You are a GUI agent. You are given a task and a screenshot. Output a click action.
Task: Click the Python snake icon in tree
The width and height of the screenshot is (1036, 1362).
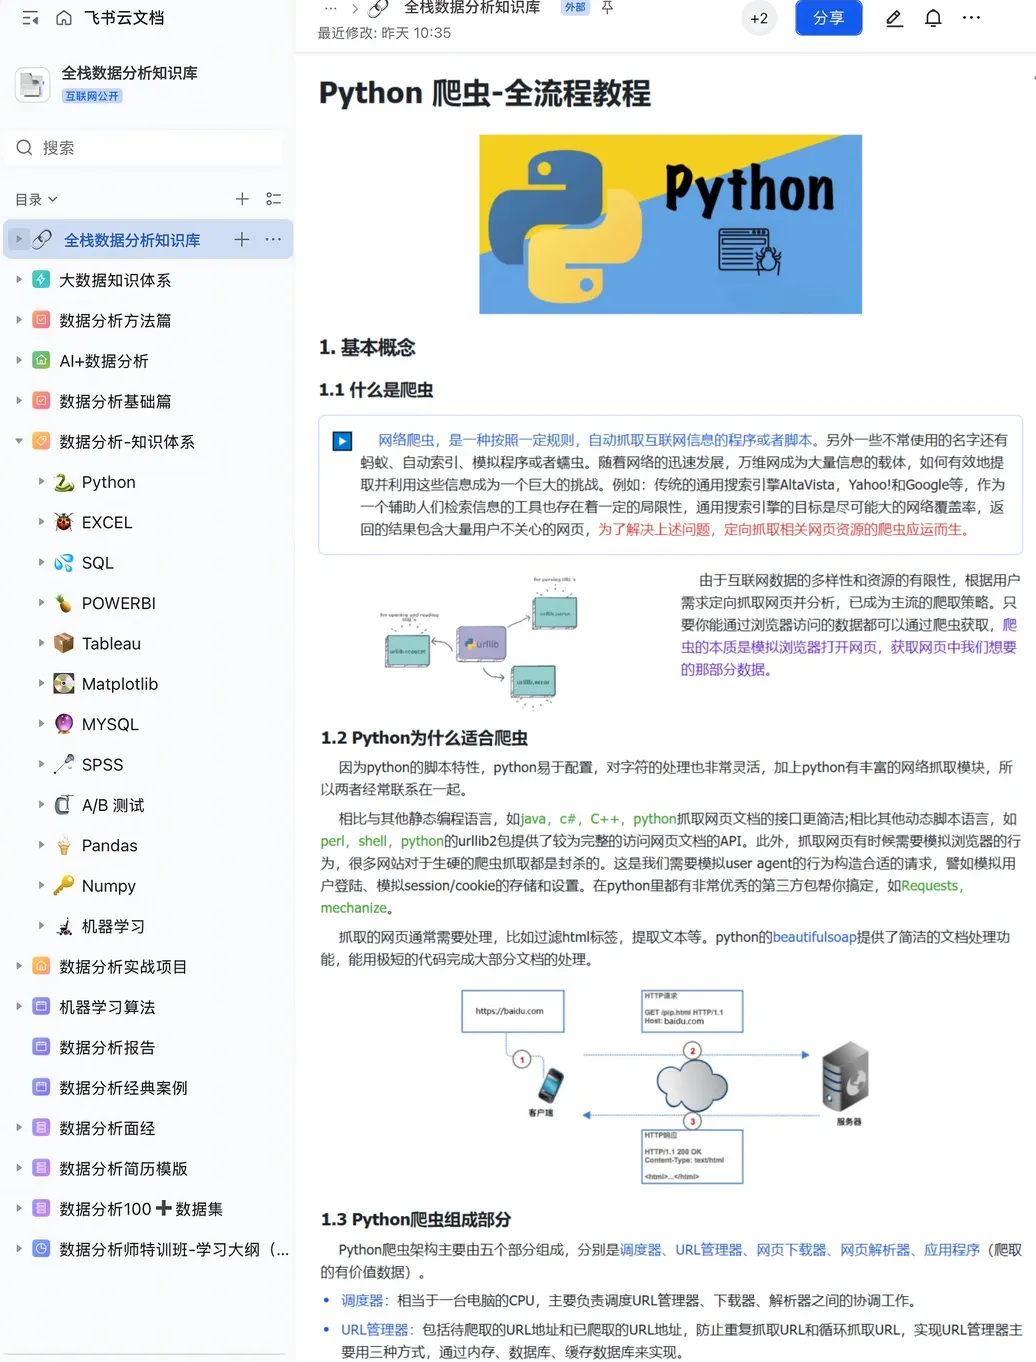pyautogui.click(x=64, y=482)
